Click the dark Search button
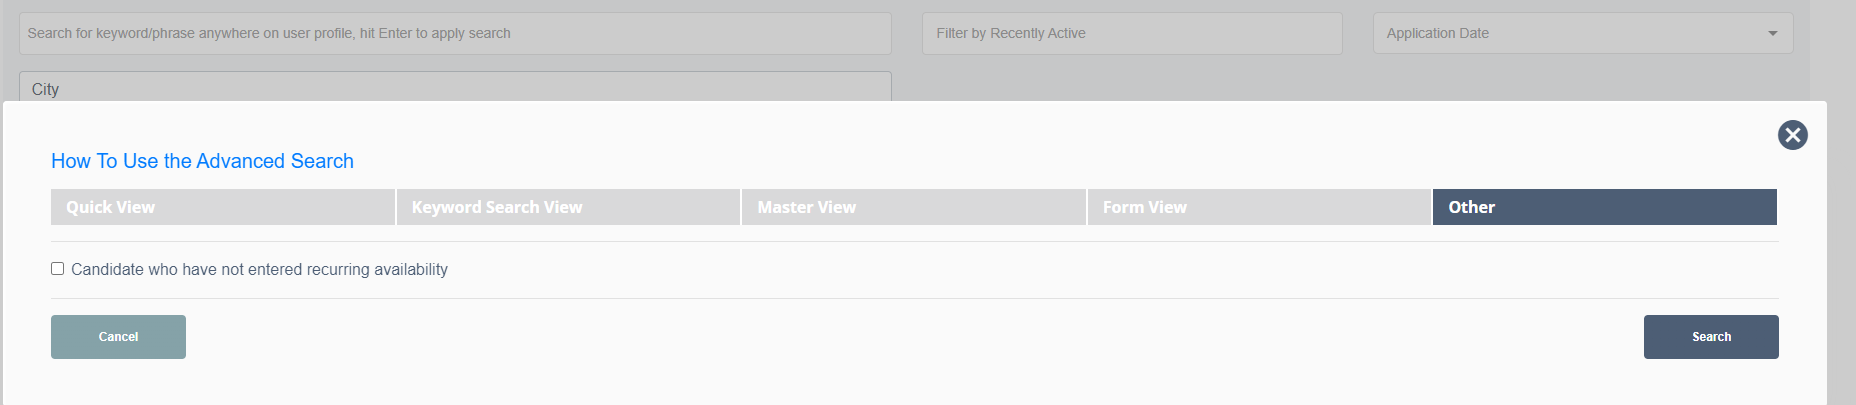 coord(1710,337)
